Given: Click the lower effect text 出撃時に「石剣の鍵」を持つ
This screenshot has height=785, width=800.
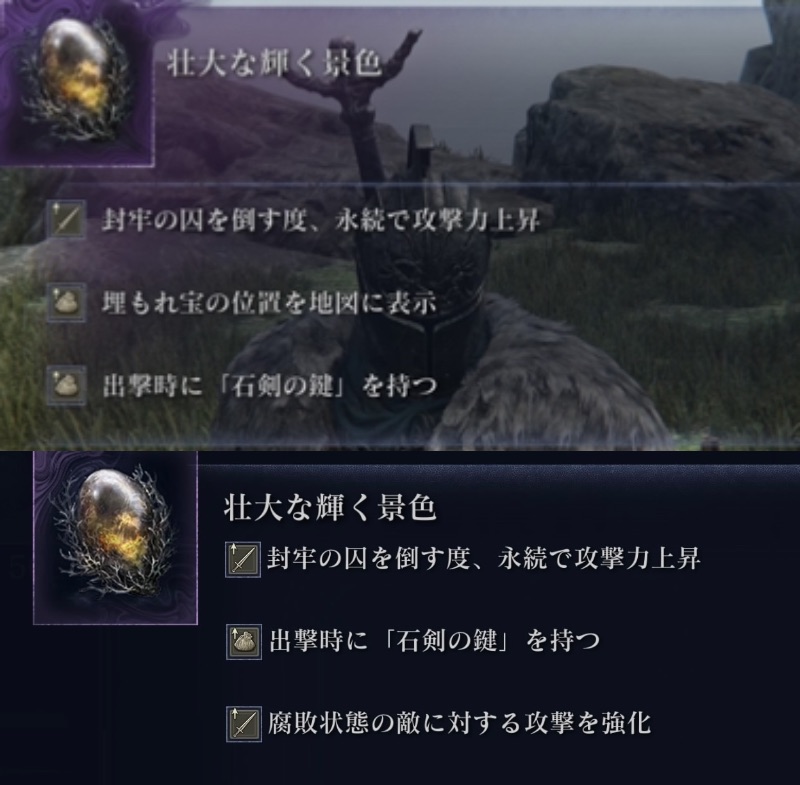Looking at the screenshot, I should tap(434, 641).
